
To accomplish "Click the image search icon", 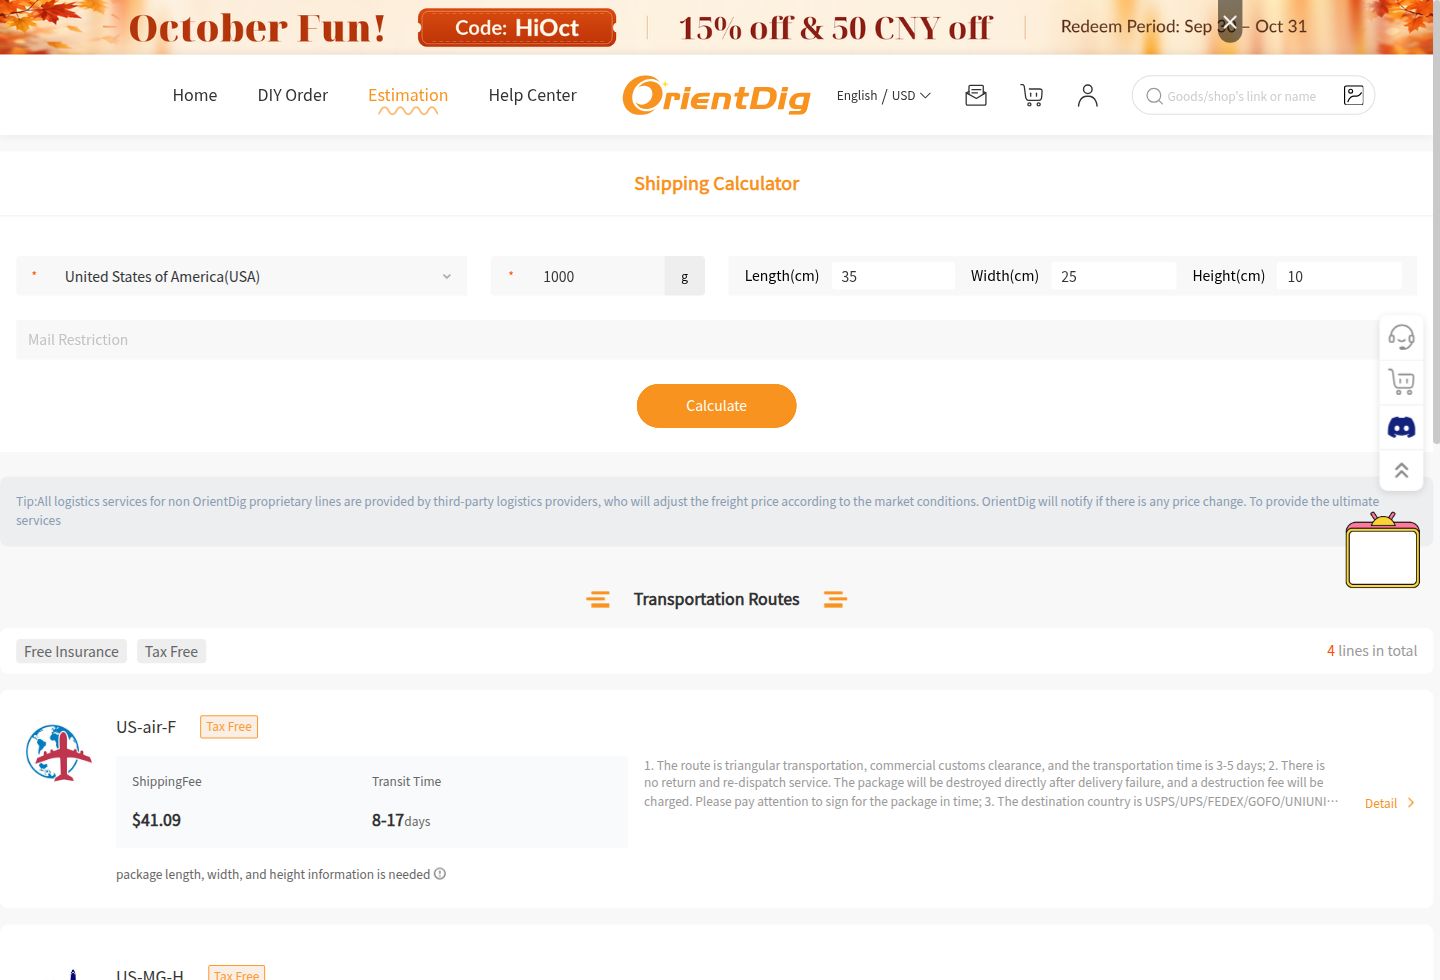I will (x=1354, y=95).
